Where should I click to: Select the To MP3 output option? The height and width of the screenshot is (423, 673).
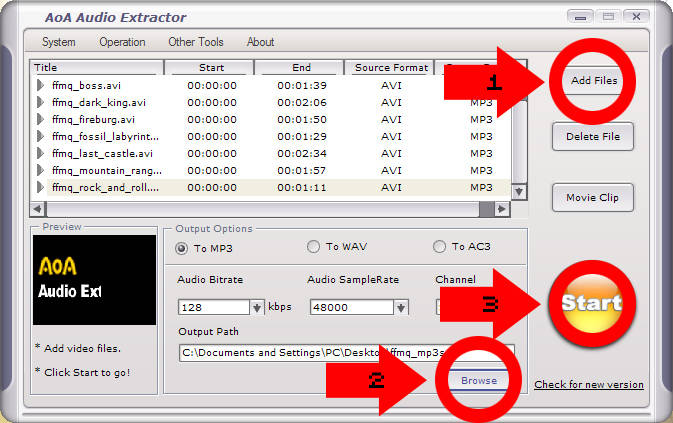pos(182,248)
